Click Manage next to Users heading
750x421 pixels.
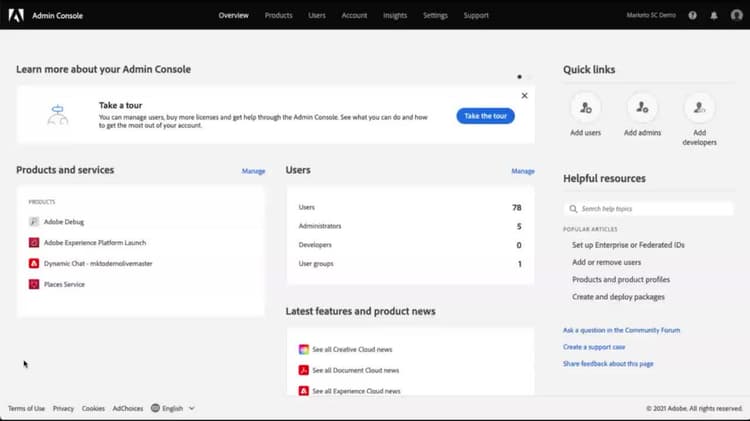(x=523, y=171)
